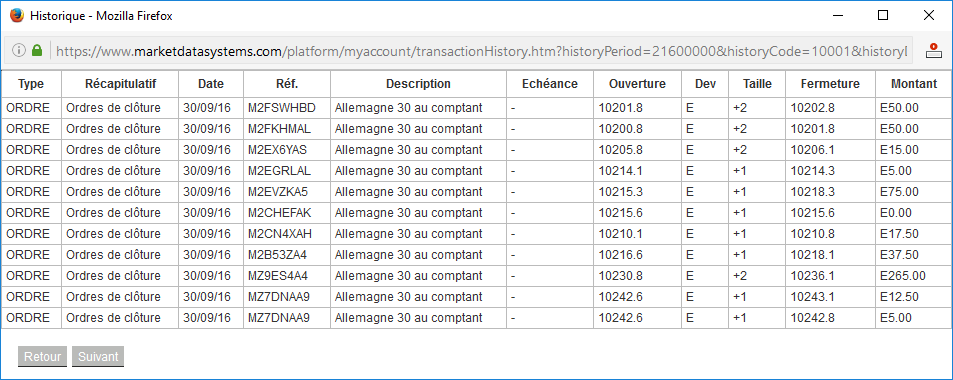Click the Firefox logo icon in title bar

point(17,16)
